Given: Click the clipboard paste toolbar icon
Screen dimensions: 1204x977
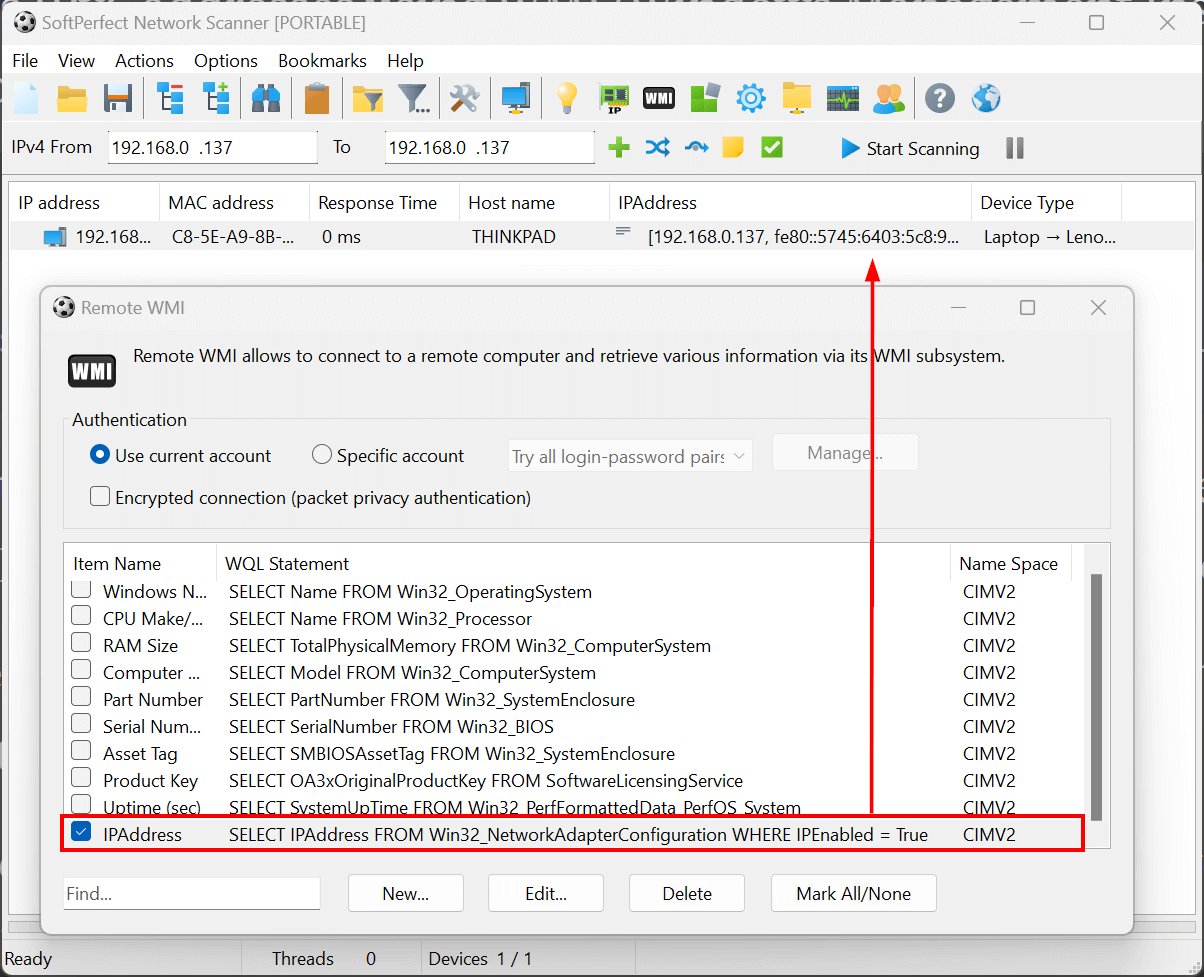Looking at the screenshot, I should click(317, 98).
